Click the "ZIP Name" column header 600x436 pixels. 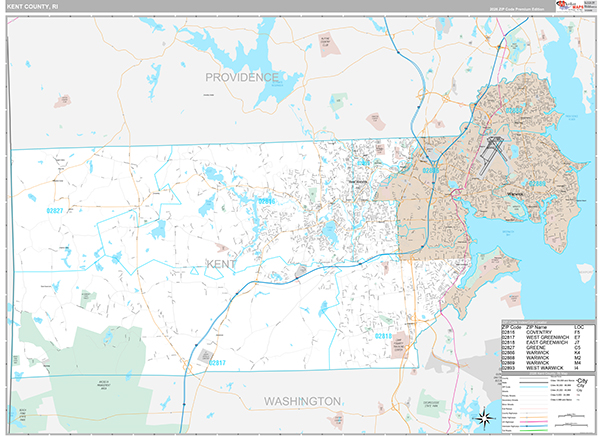(x=536, y=327)
